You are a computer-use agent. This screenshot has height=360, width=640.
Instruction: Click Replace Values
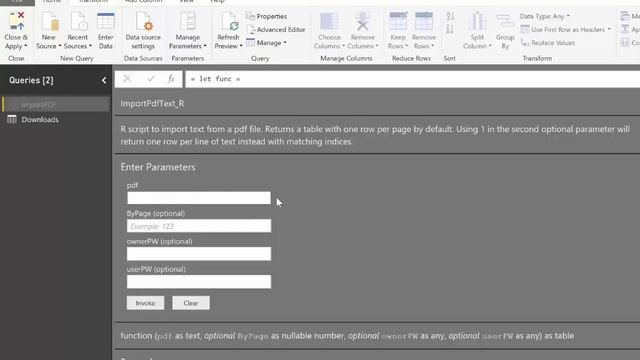[548, 42]
